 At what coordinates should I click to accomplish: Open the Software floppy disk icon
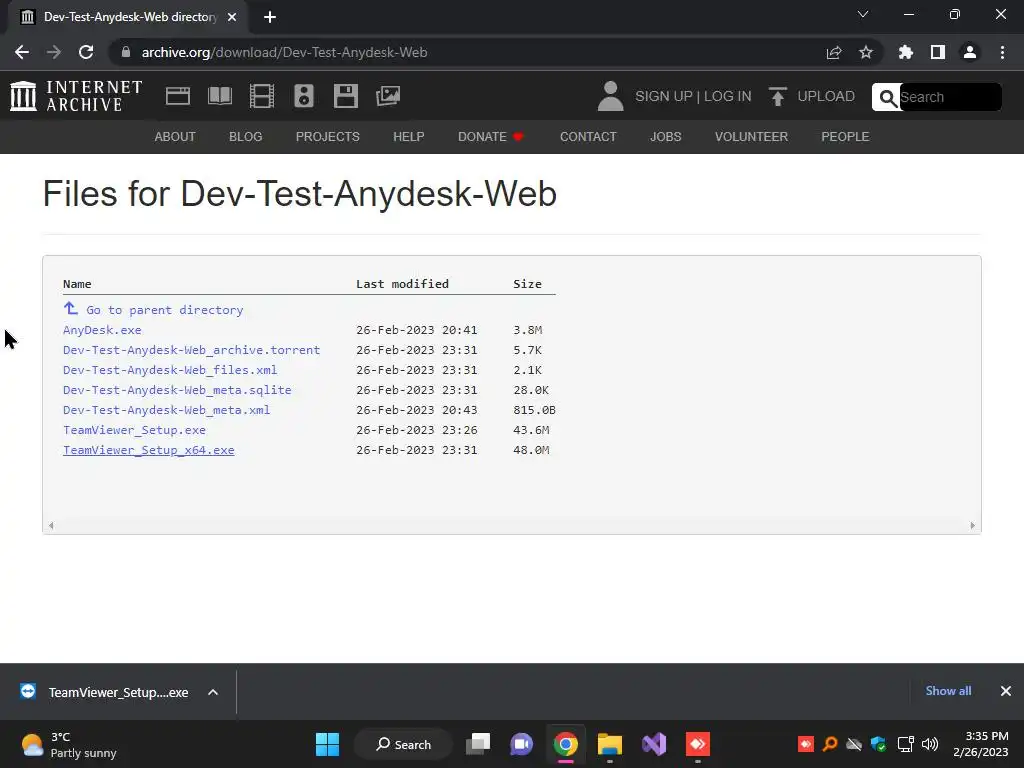click(x=345, y=96)
